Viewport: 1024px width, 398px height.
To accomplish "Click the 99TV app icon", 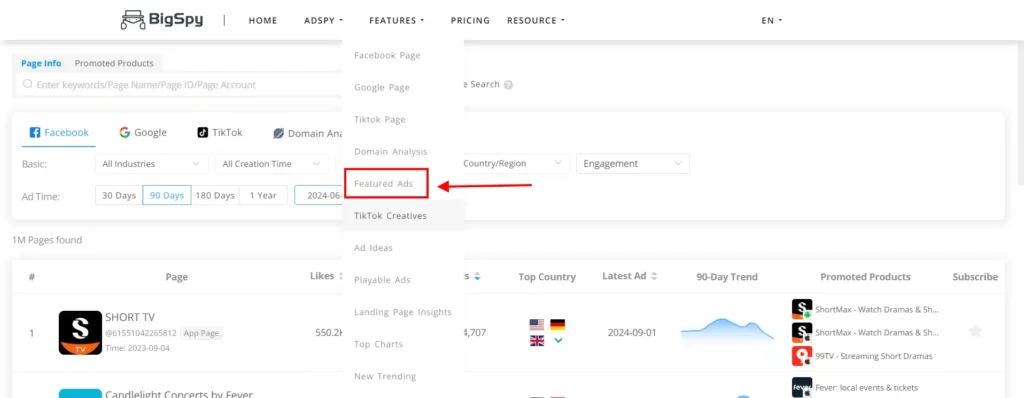I will (802, 356).
